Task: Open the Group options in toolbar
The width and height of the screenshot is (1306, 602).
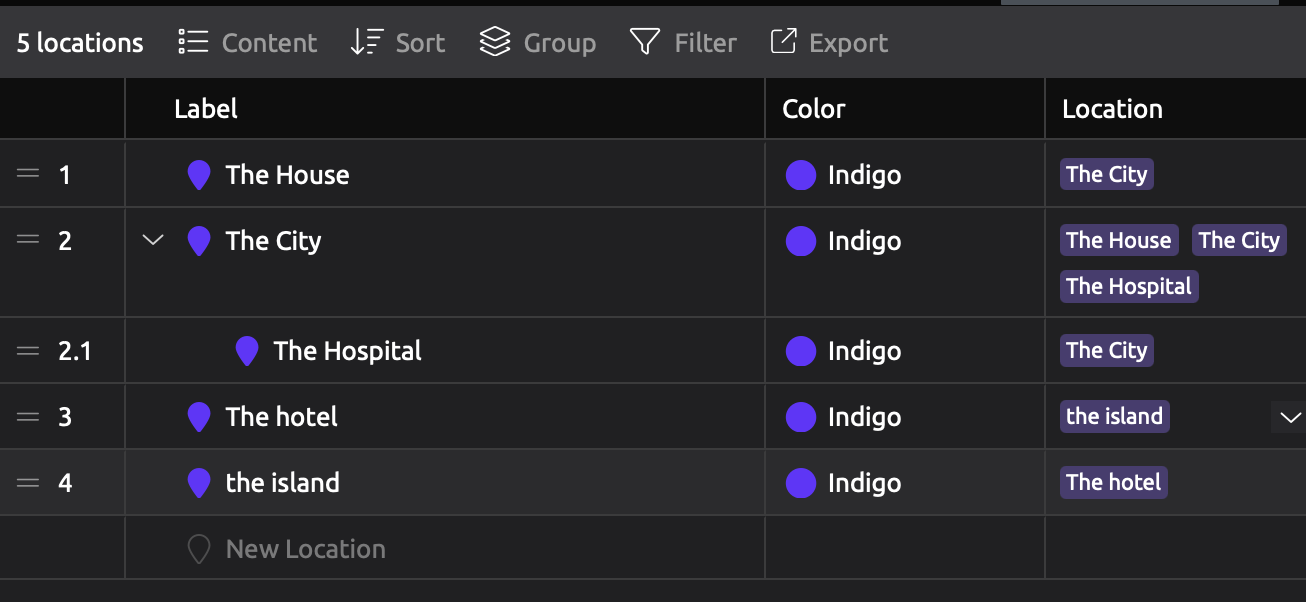Action: tap(538, 43)
